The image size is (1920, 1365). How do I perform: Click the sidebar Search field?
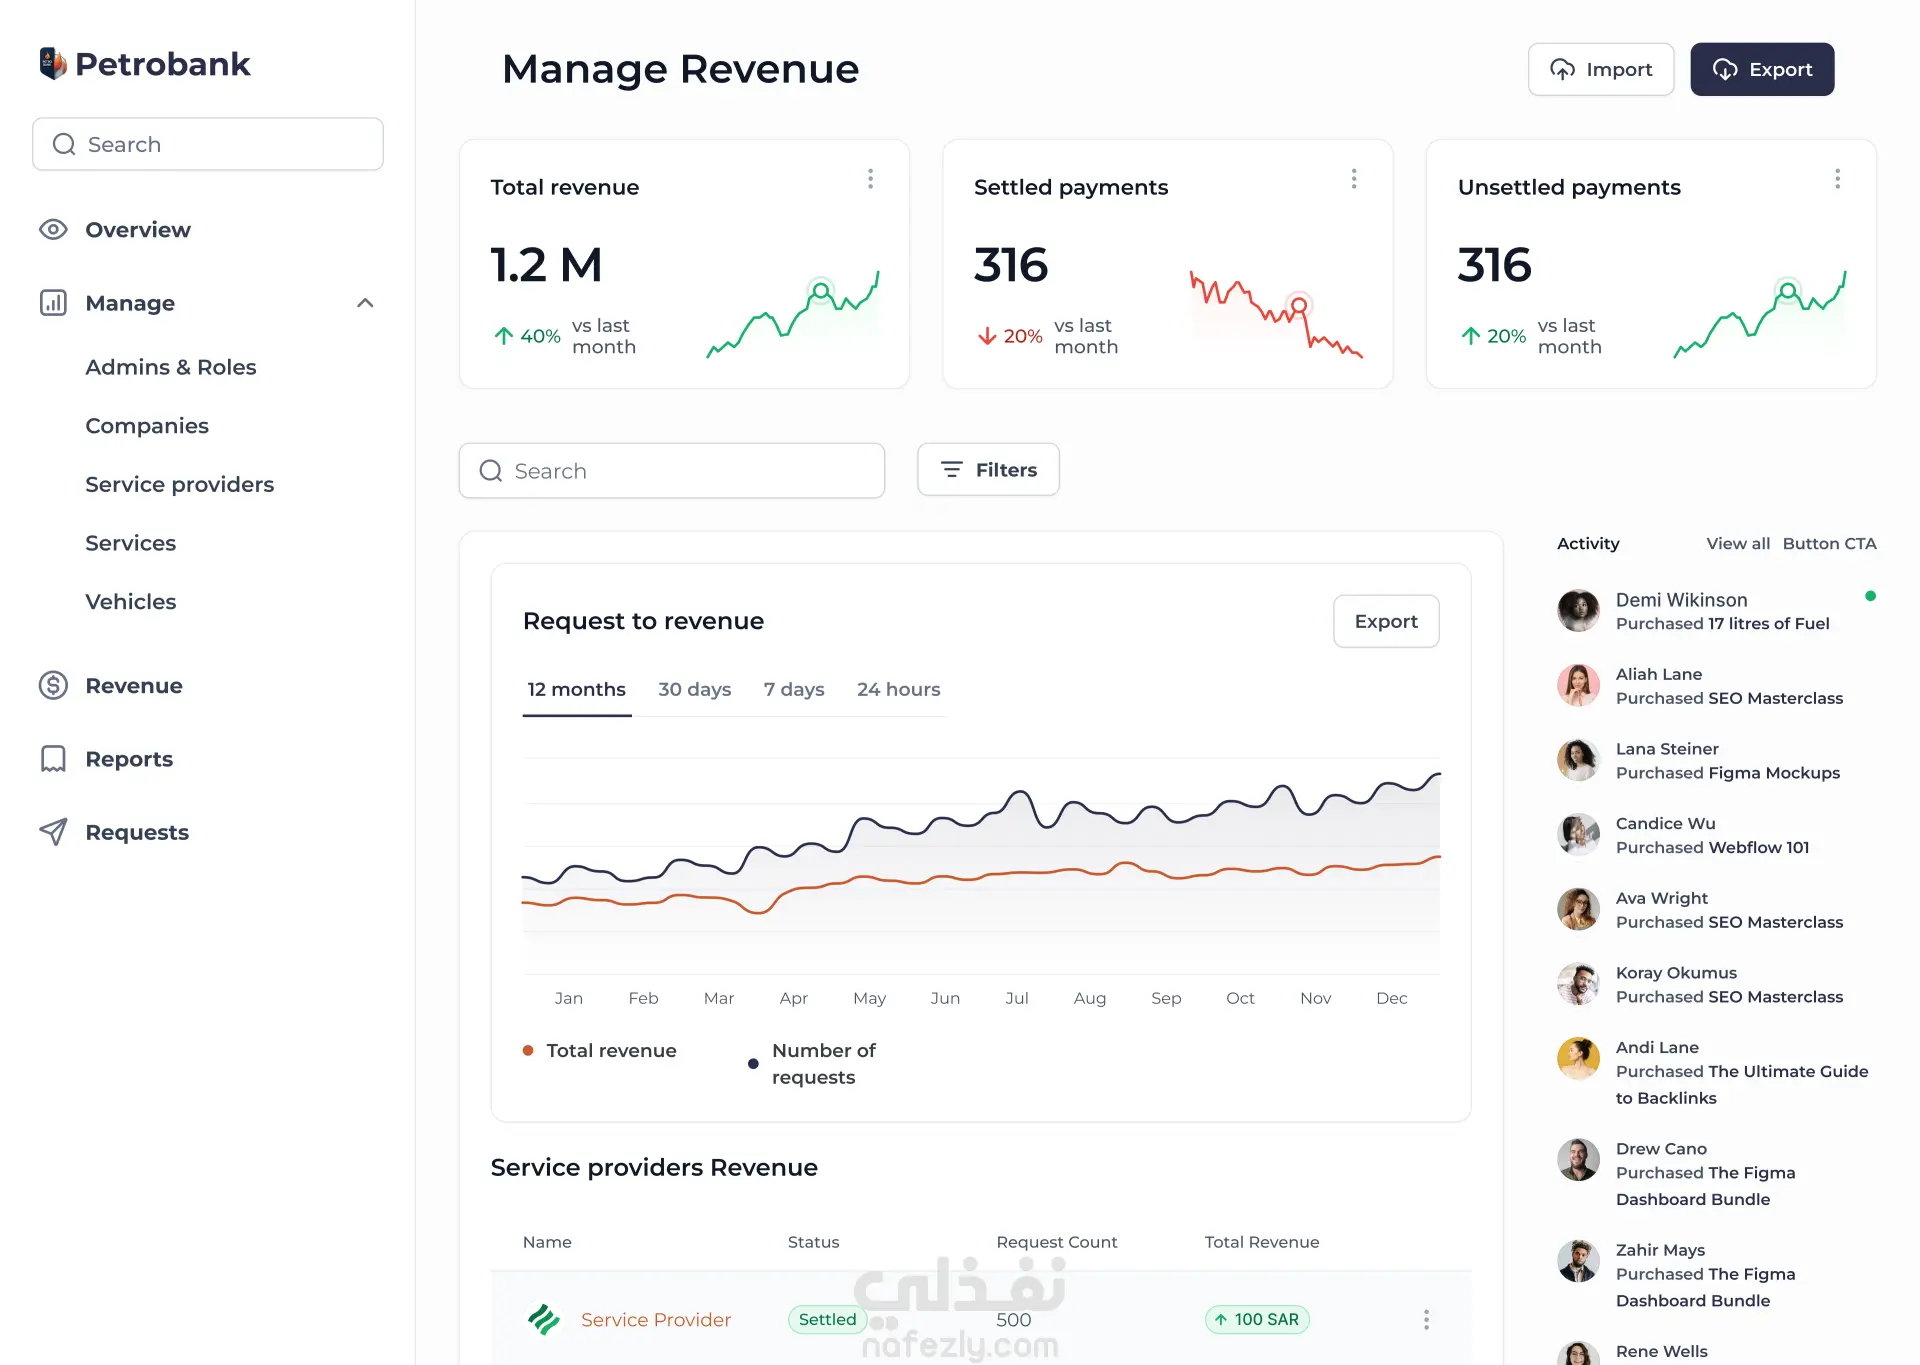[208, 145]
